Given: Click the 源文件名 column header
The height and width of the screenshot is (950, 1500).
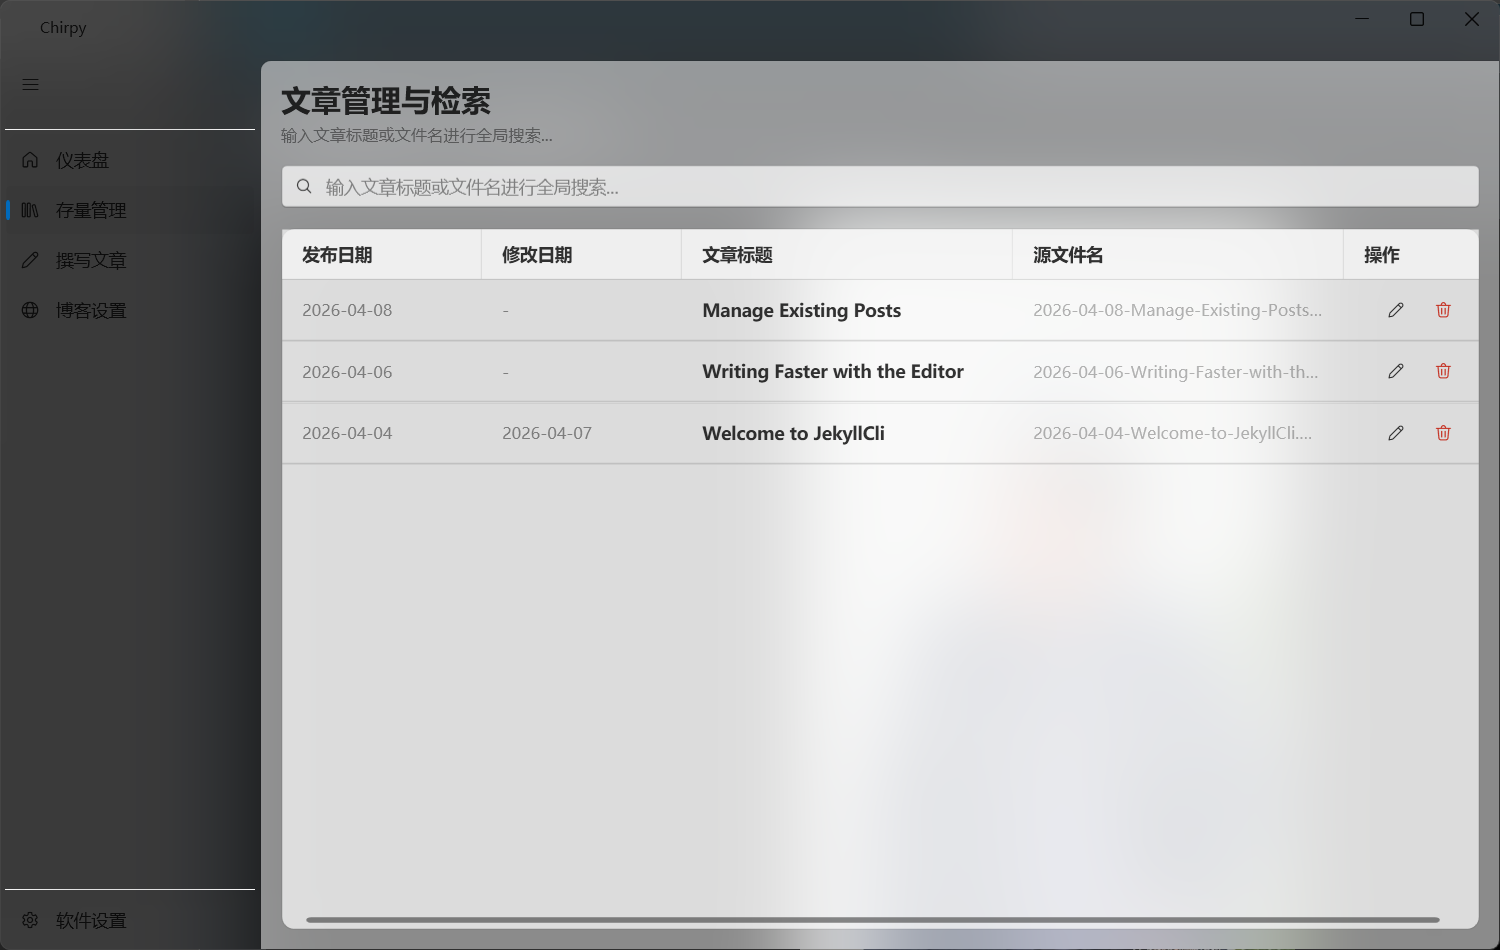Looking at the screenshot, I should pos(1067,254).
